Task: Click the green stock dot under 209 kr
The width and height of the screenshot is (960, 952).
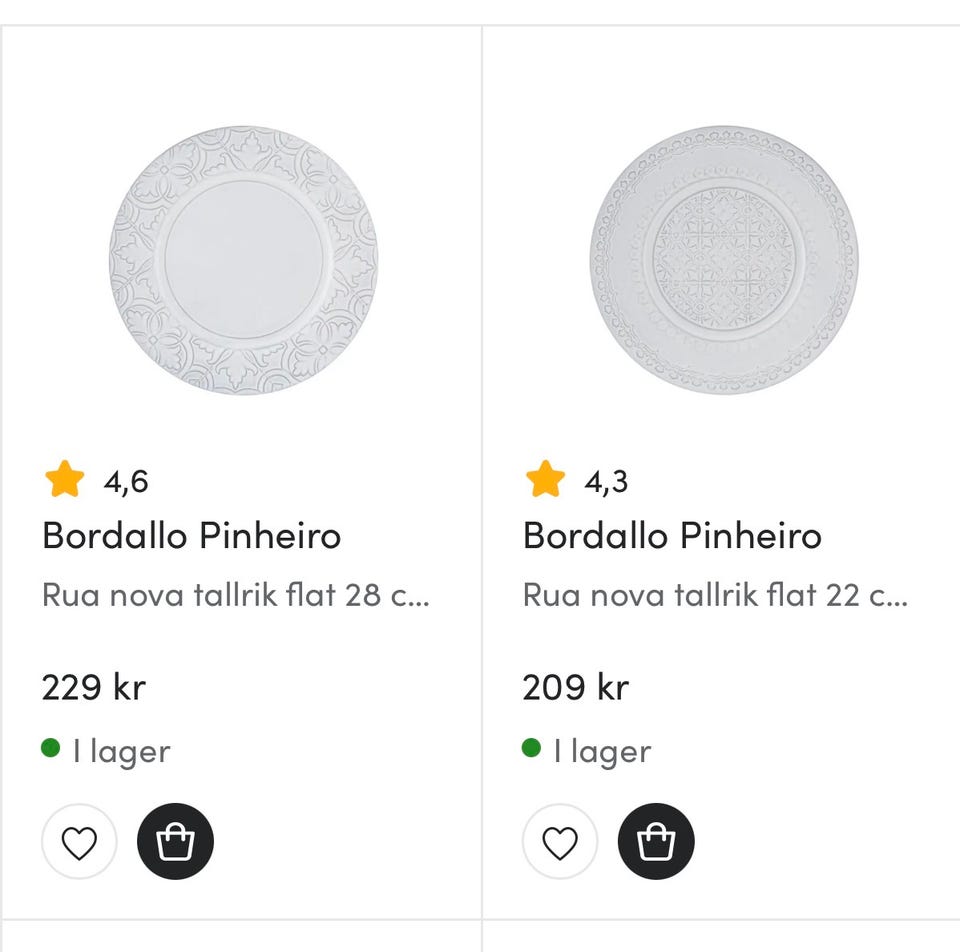Action: tap(532, 748)
